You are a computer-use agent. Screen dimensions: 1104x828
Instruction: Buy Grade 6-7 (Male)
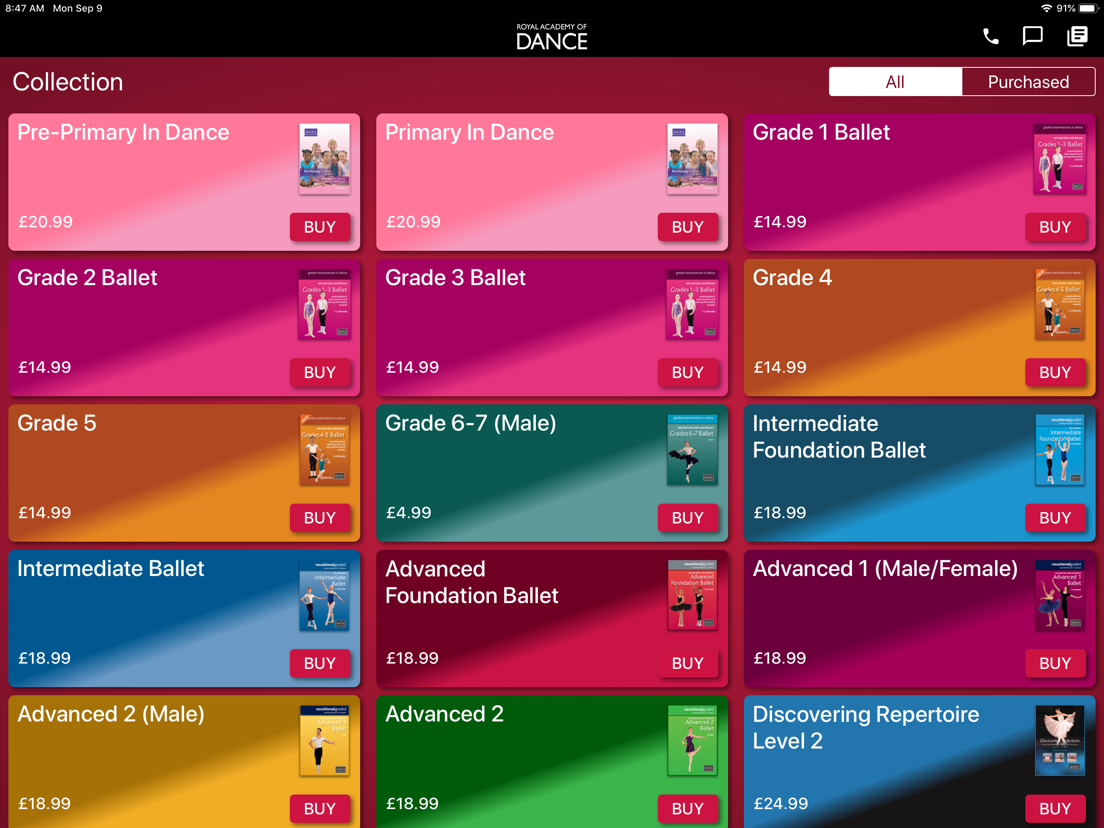(688, 518)
